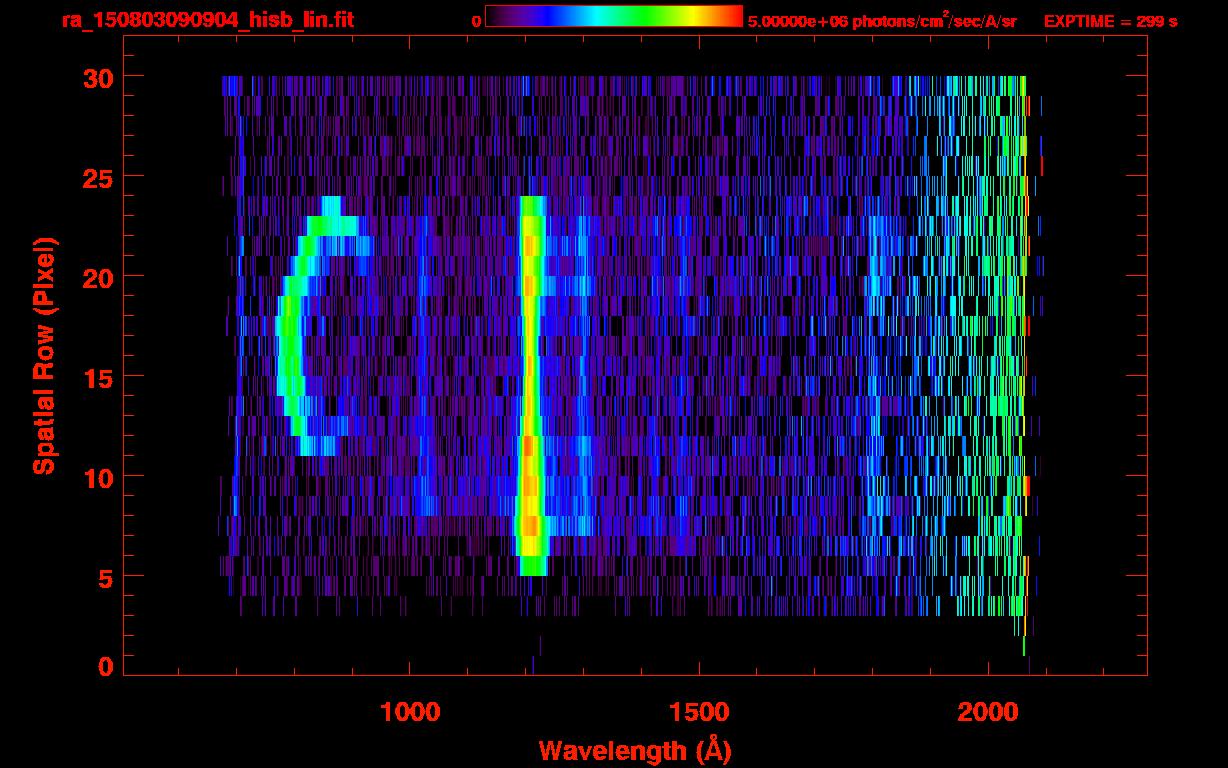The width and height of the screenshot is (1228, 768).
Task: Select the 1500 wavelength tick label
Action: point(699,712)
